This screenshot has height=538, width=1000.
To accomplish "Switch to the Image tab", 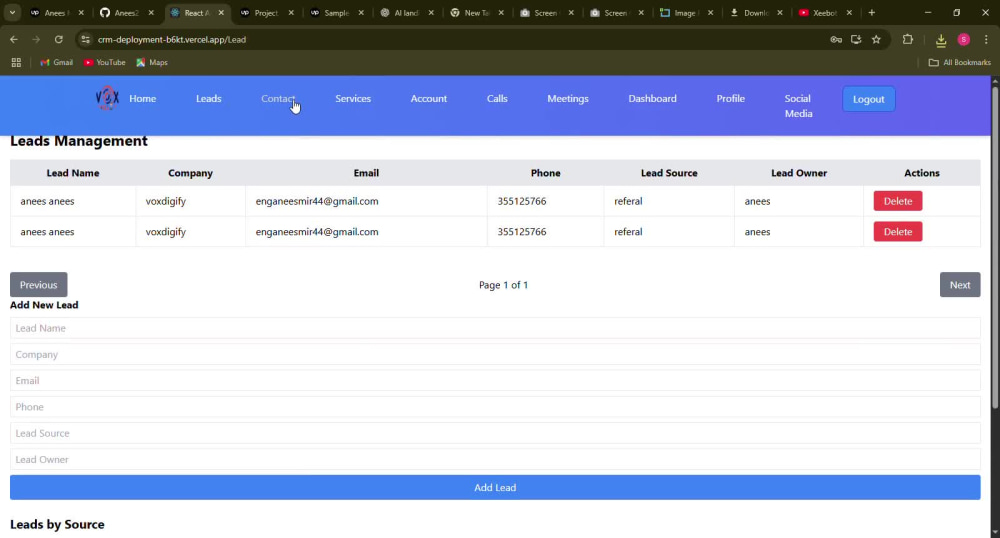I will click(x=686, y=13).
